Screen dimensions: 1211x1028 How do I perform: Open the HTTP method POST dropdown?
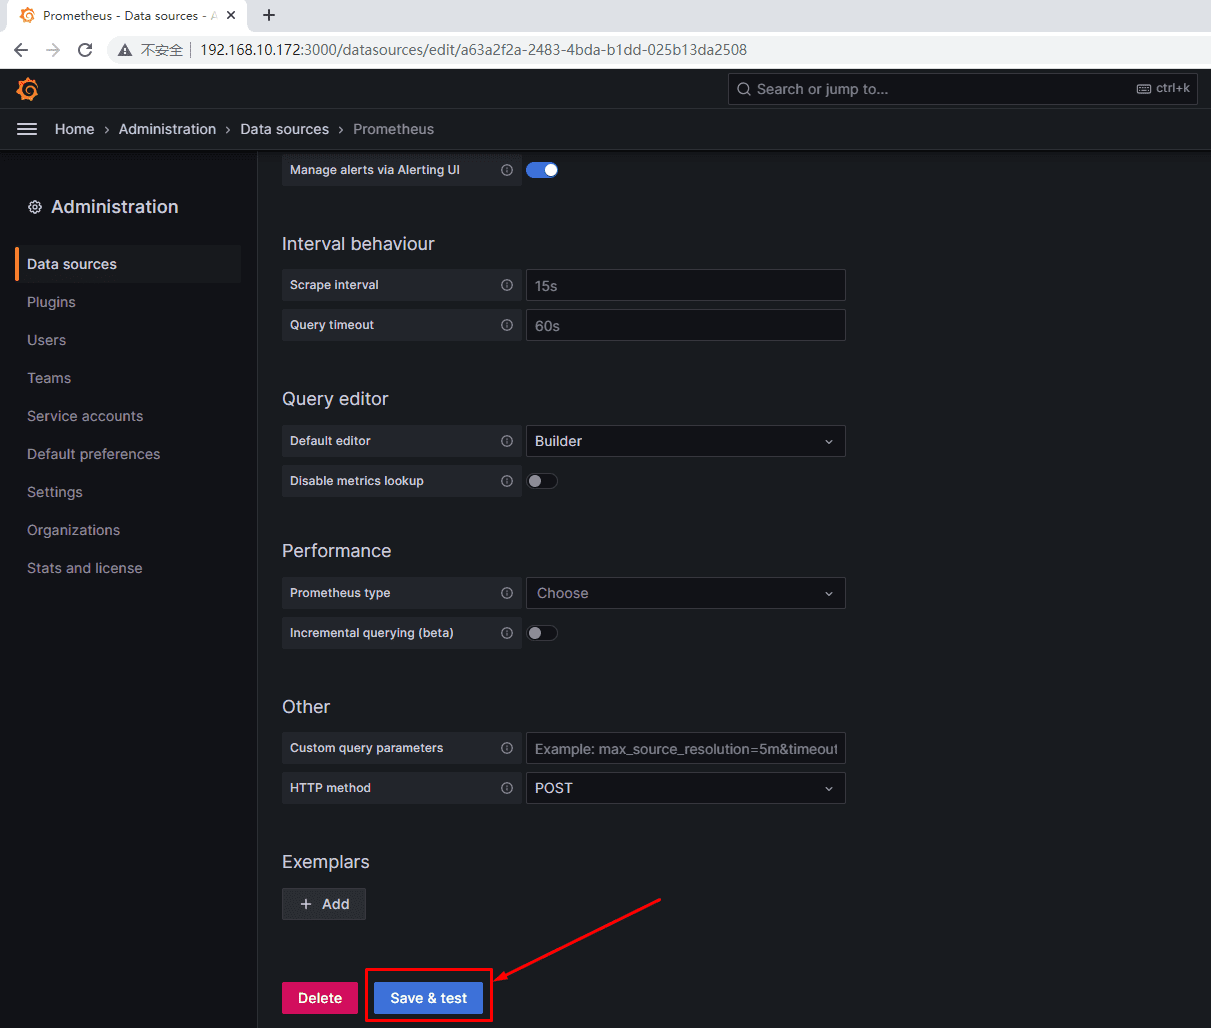point(686,788)
